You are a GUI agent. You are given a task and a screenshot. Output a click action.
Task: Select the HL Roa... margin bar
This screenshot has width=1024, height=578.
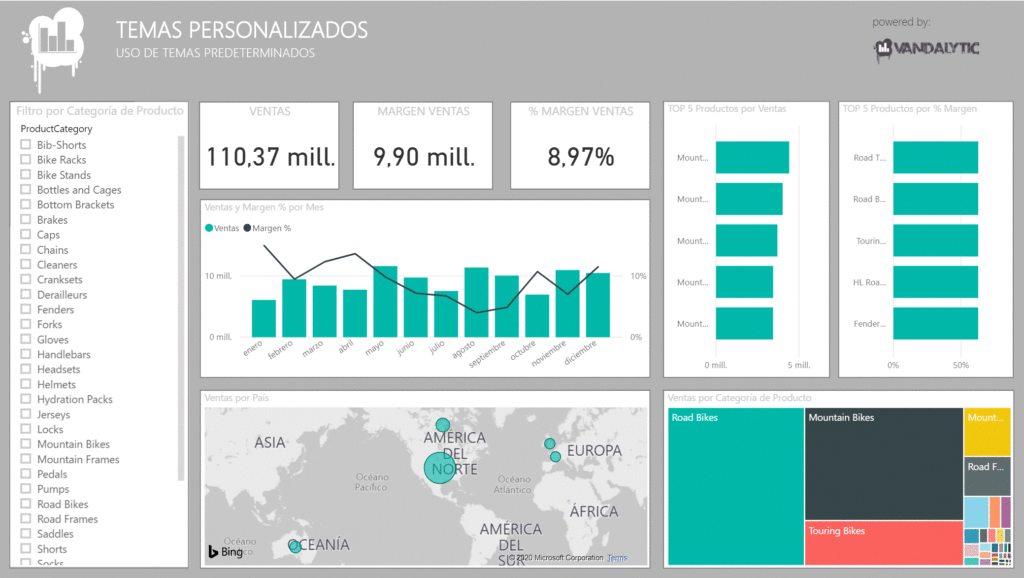[935, 282]
